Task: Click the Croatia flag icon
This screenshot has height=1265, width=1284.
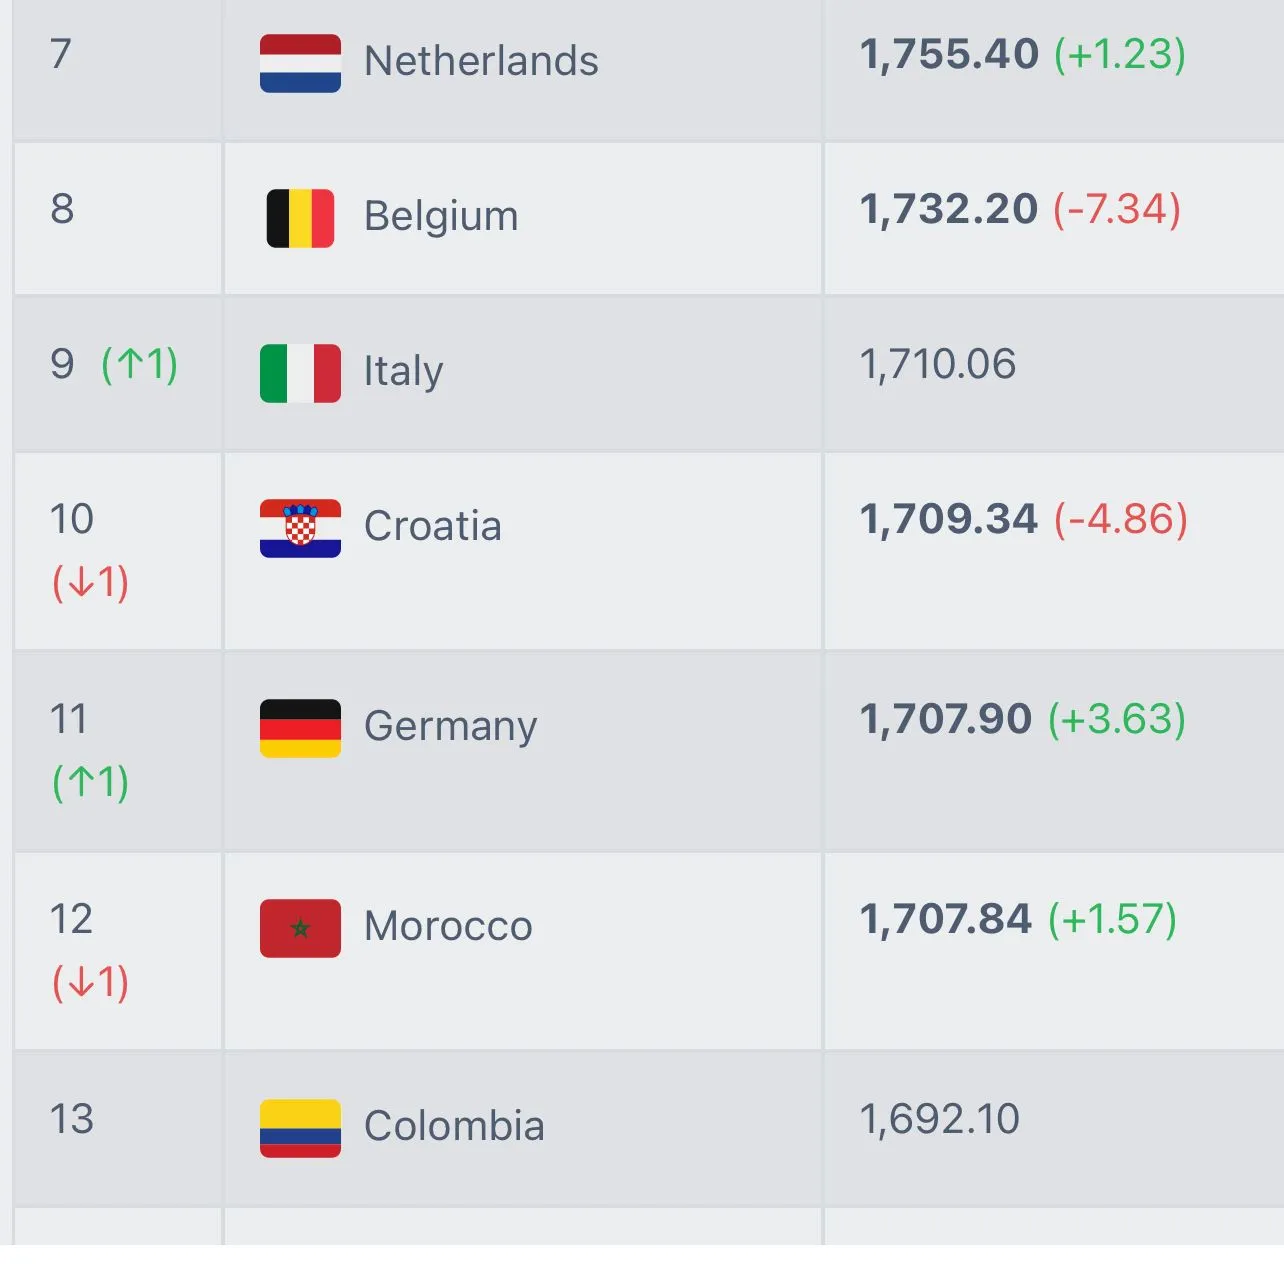Action: tap(300, 528)
